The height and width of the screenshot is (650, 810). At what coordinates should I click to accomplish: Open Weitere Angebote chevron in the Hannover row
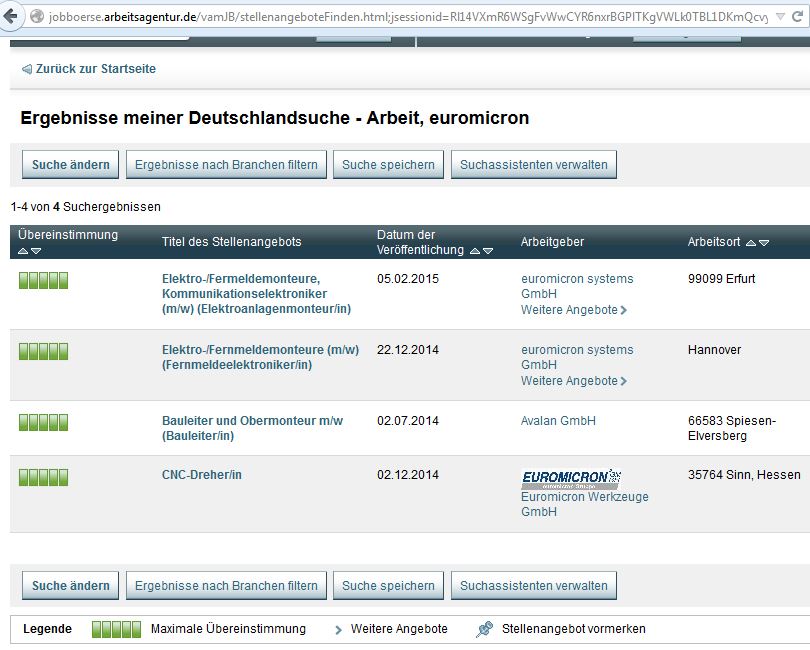(625, 381)
